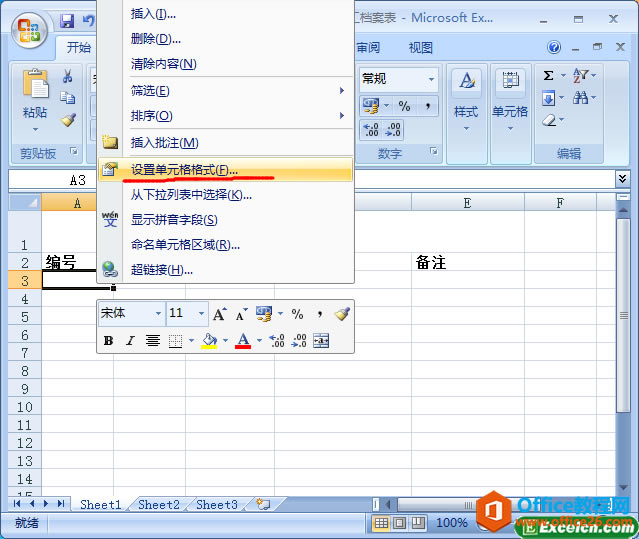
Task: Open Excel Help question mark icon
Action: click(554, 47)
